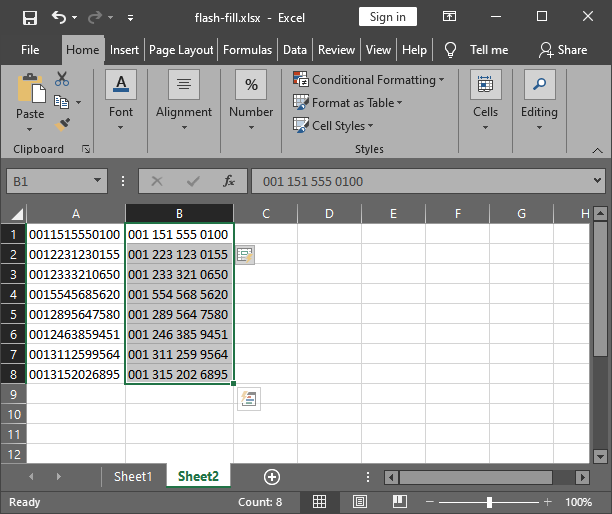
Task: Open Format as Table gallery
Action: 347,103
